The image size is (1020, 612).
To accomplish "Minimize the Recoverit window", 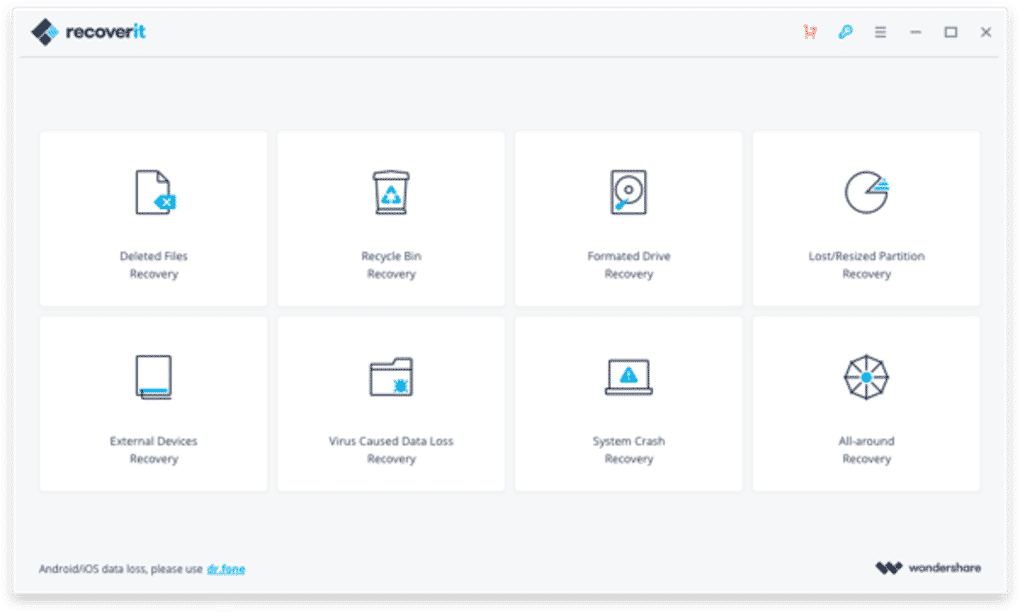I will tap(915, 32).
